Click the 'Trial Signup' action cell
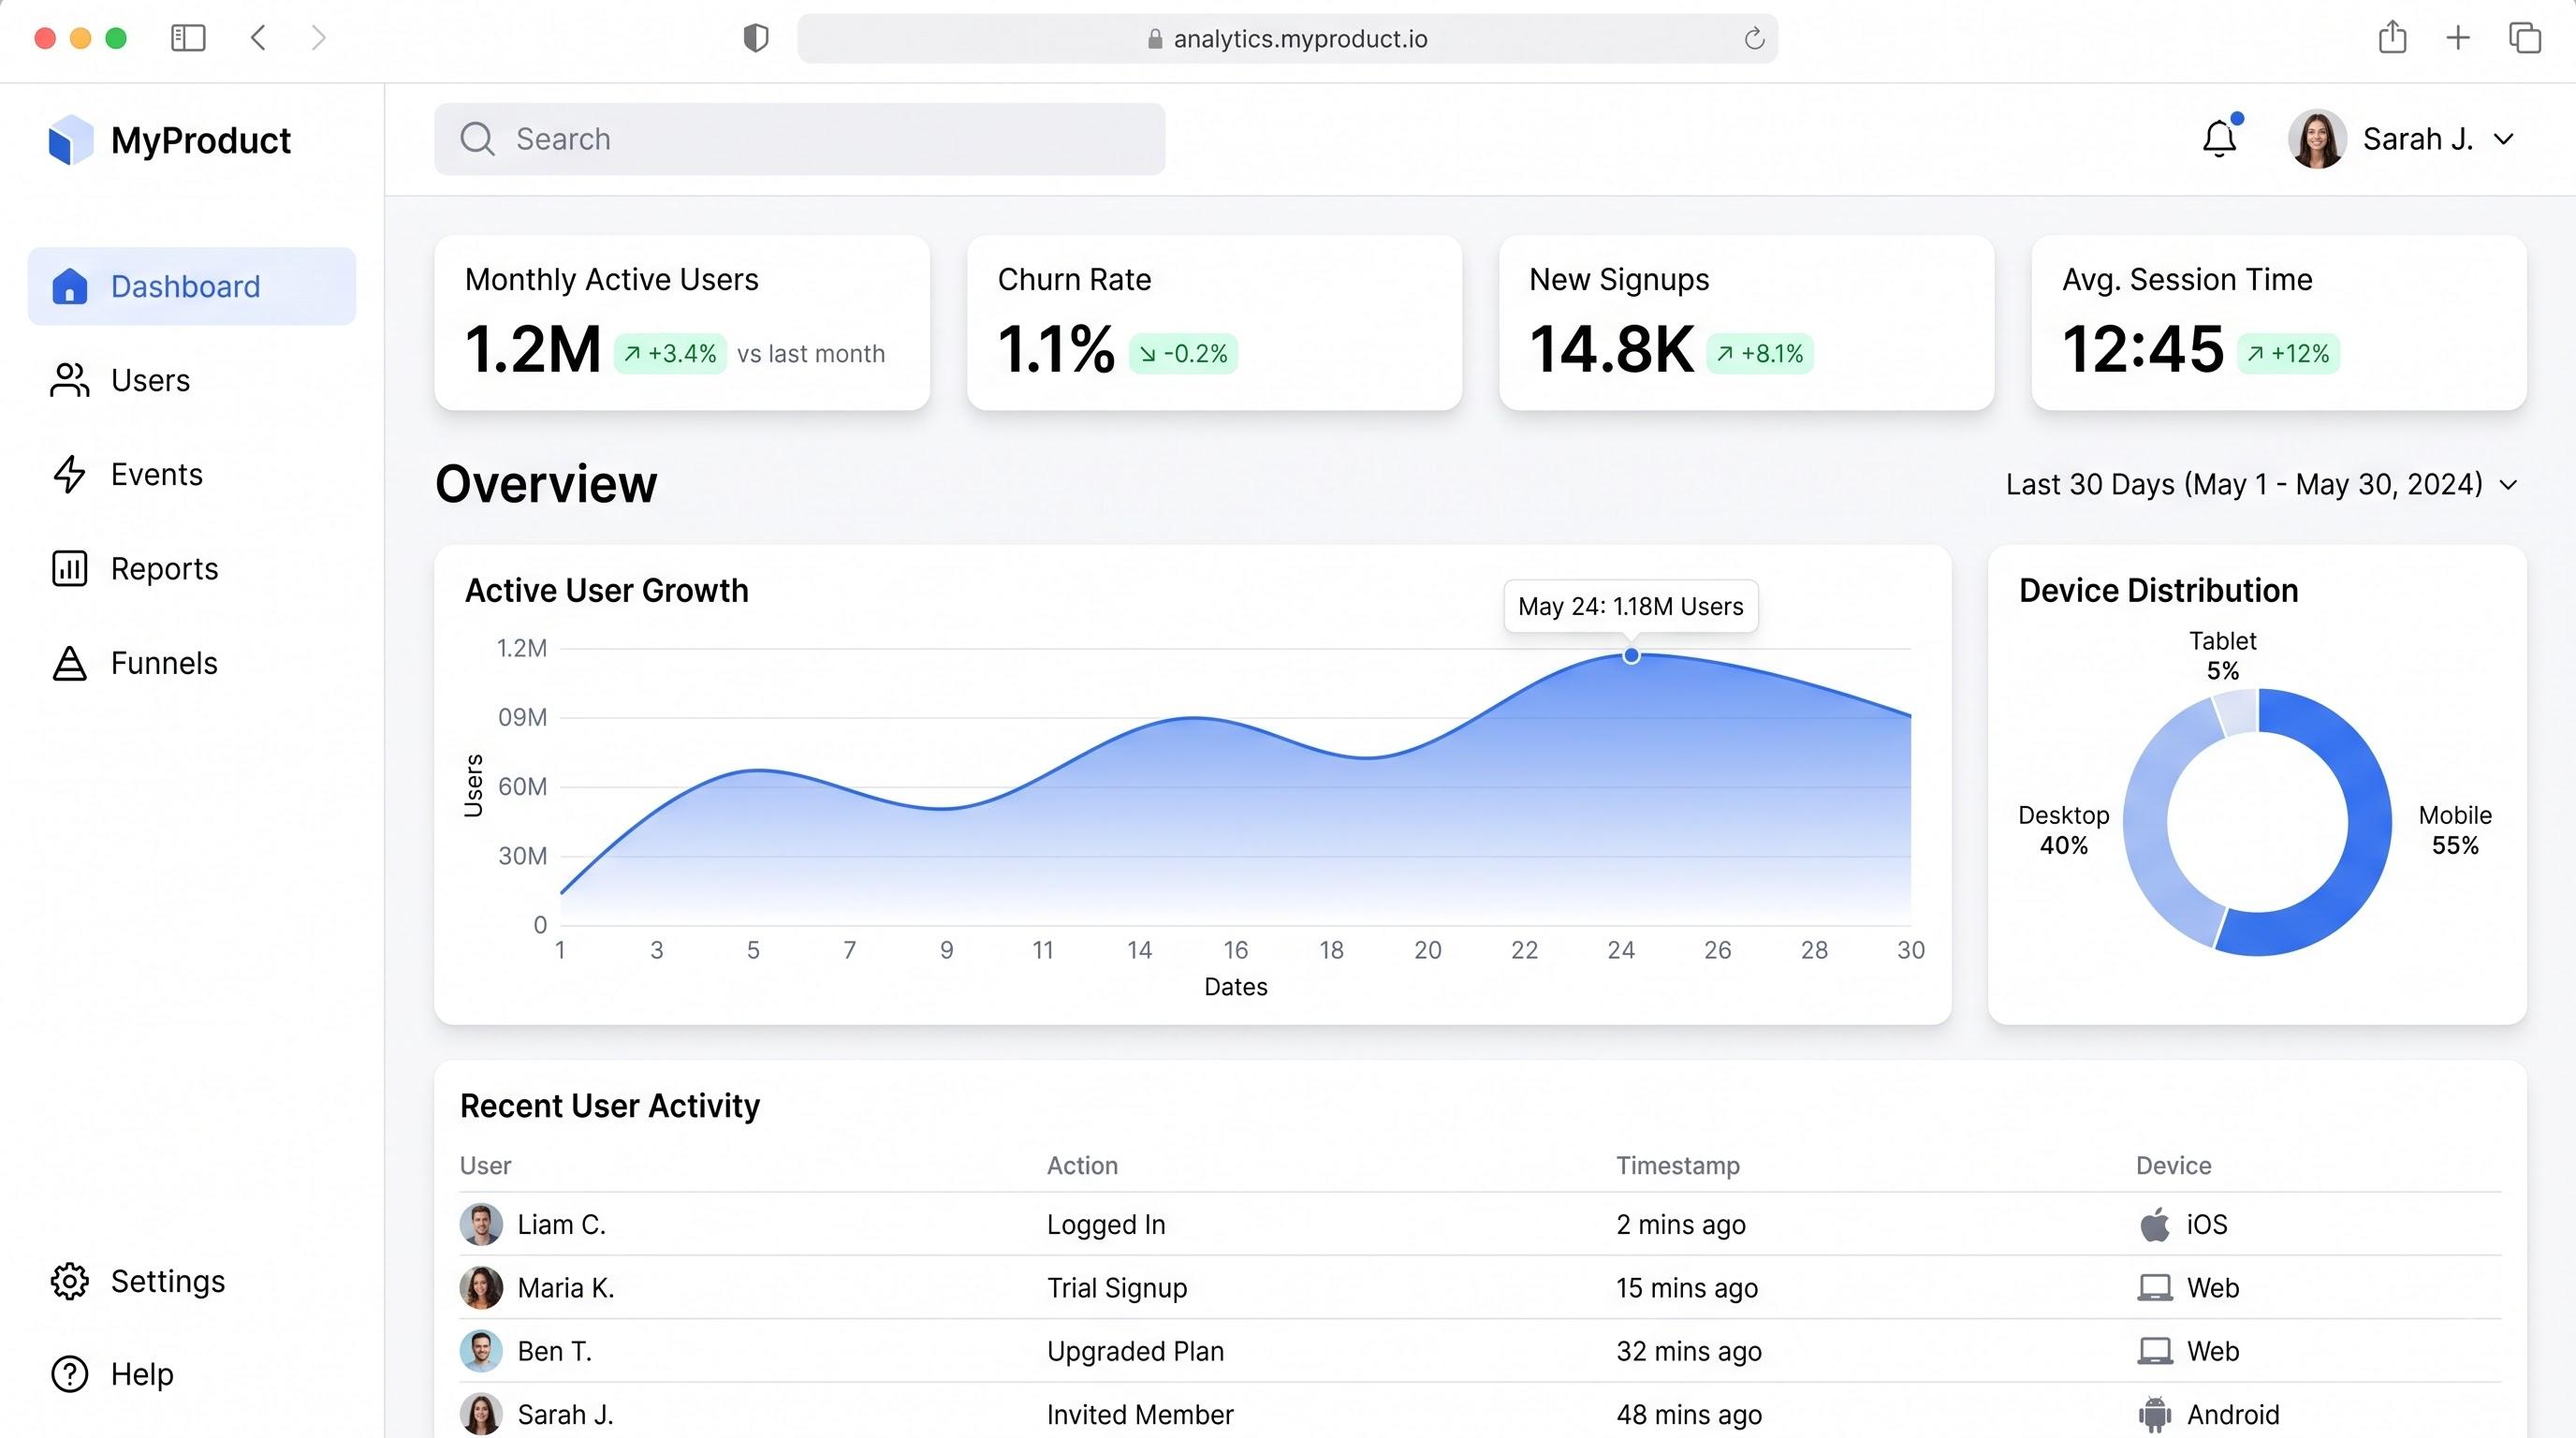 pos(1117,1288)
